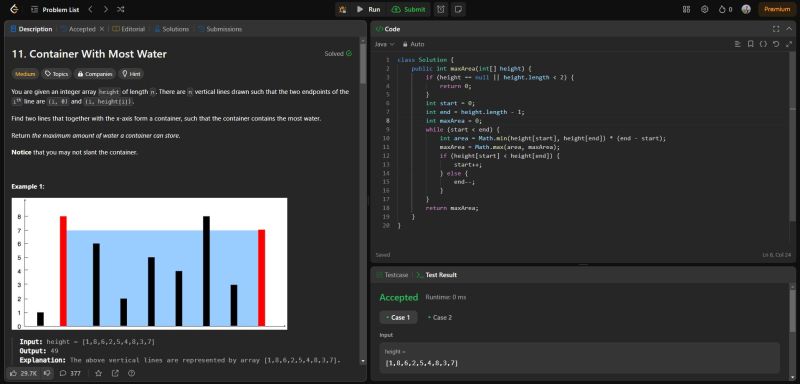Bookmark the code with bookmark icon
This screenshot has width=800, height=384.
coord(751,44)
